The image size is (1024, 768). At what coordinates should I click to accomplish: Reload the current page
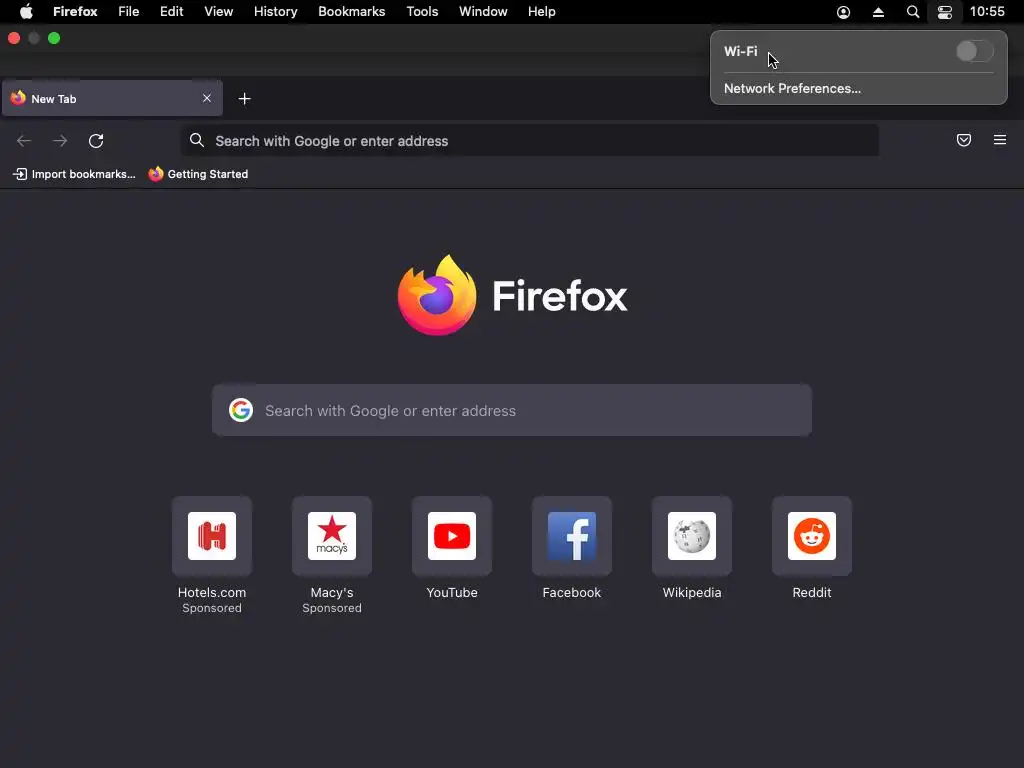tap(96, 141)
